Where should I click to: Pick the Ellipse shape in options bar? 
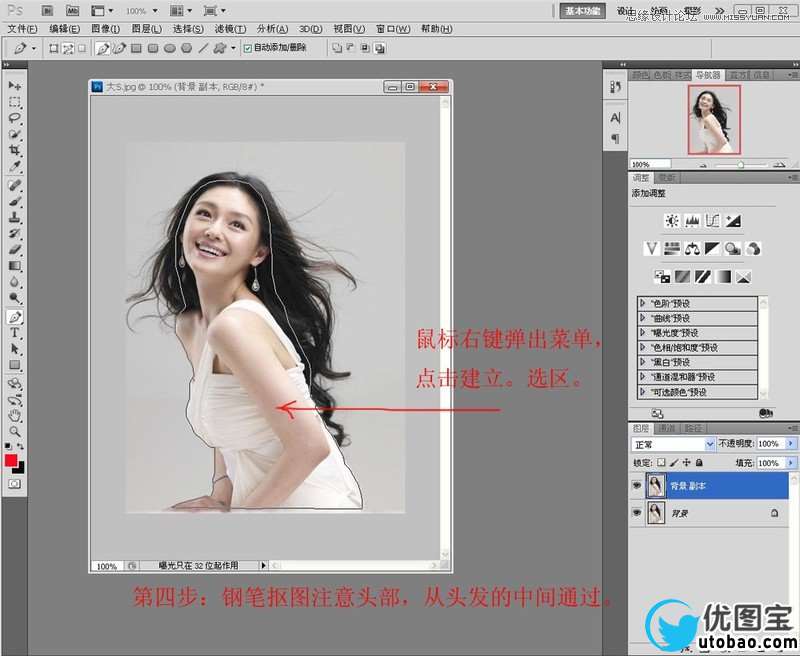(170, 48)
